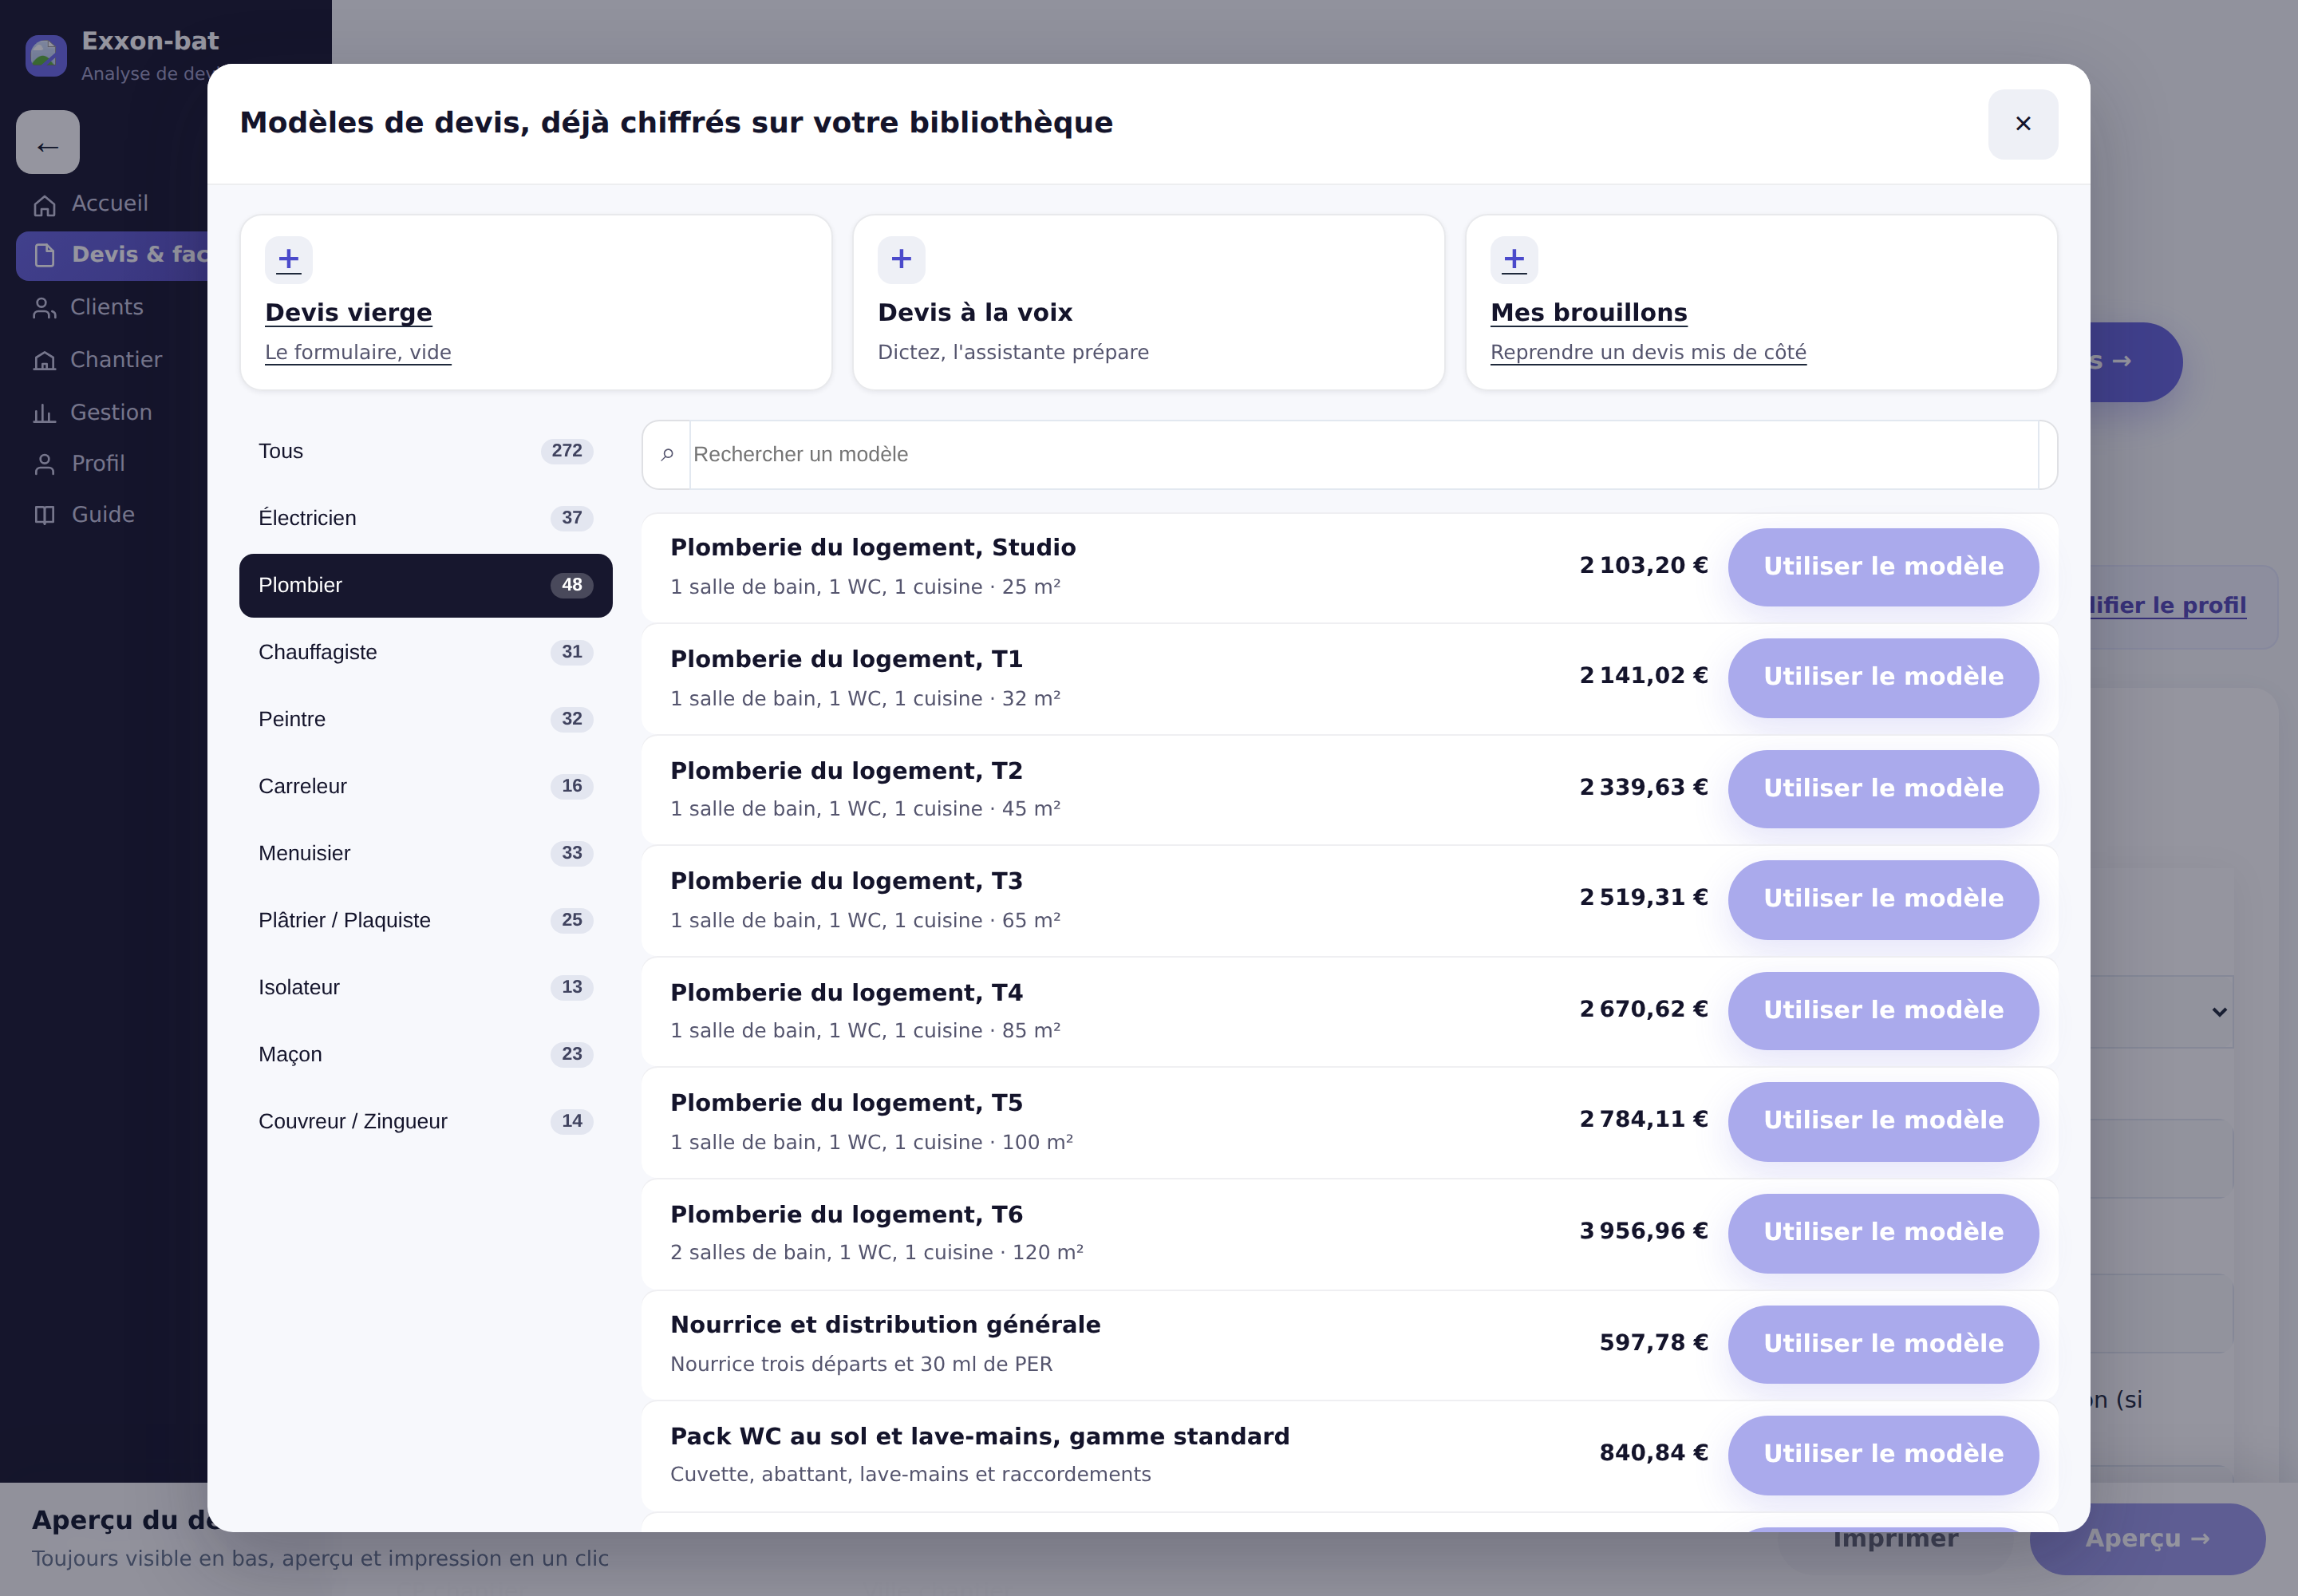This screenshot has height=1596, width=2298.
Task: Select the Carreleur category
Action: [425, 786]
